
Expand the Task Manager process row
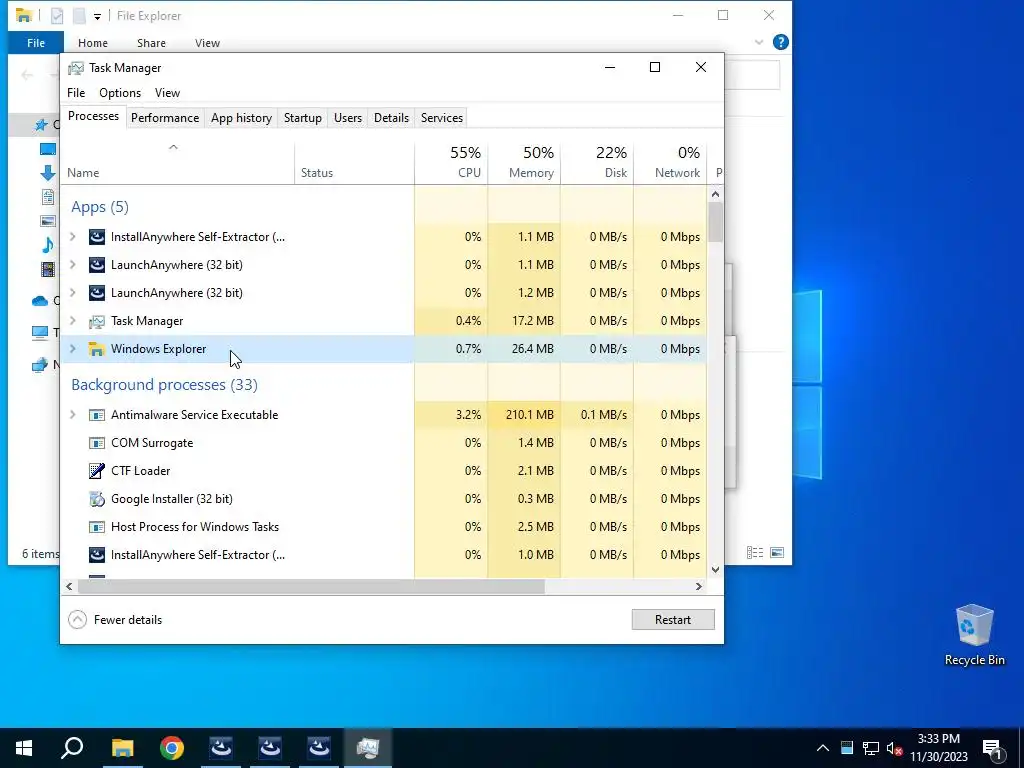pos(72,321)
